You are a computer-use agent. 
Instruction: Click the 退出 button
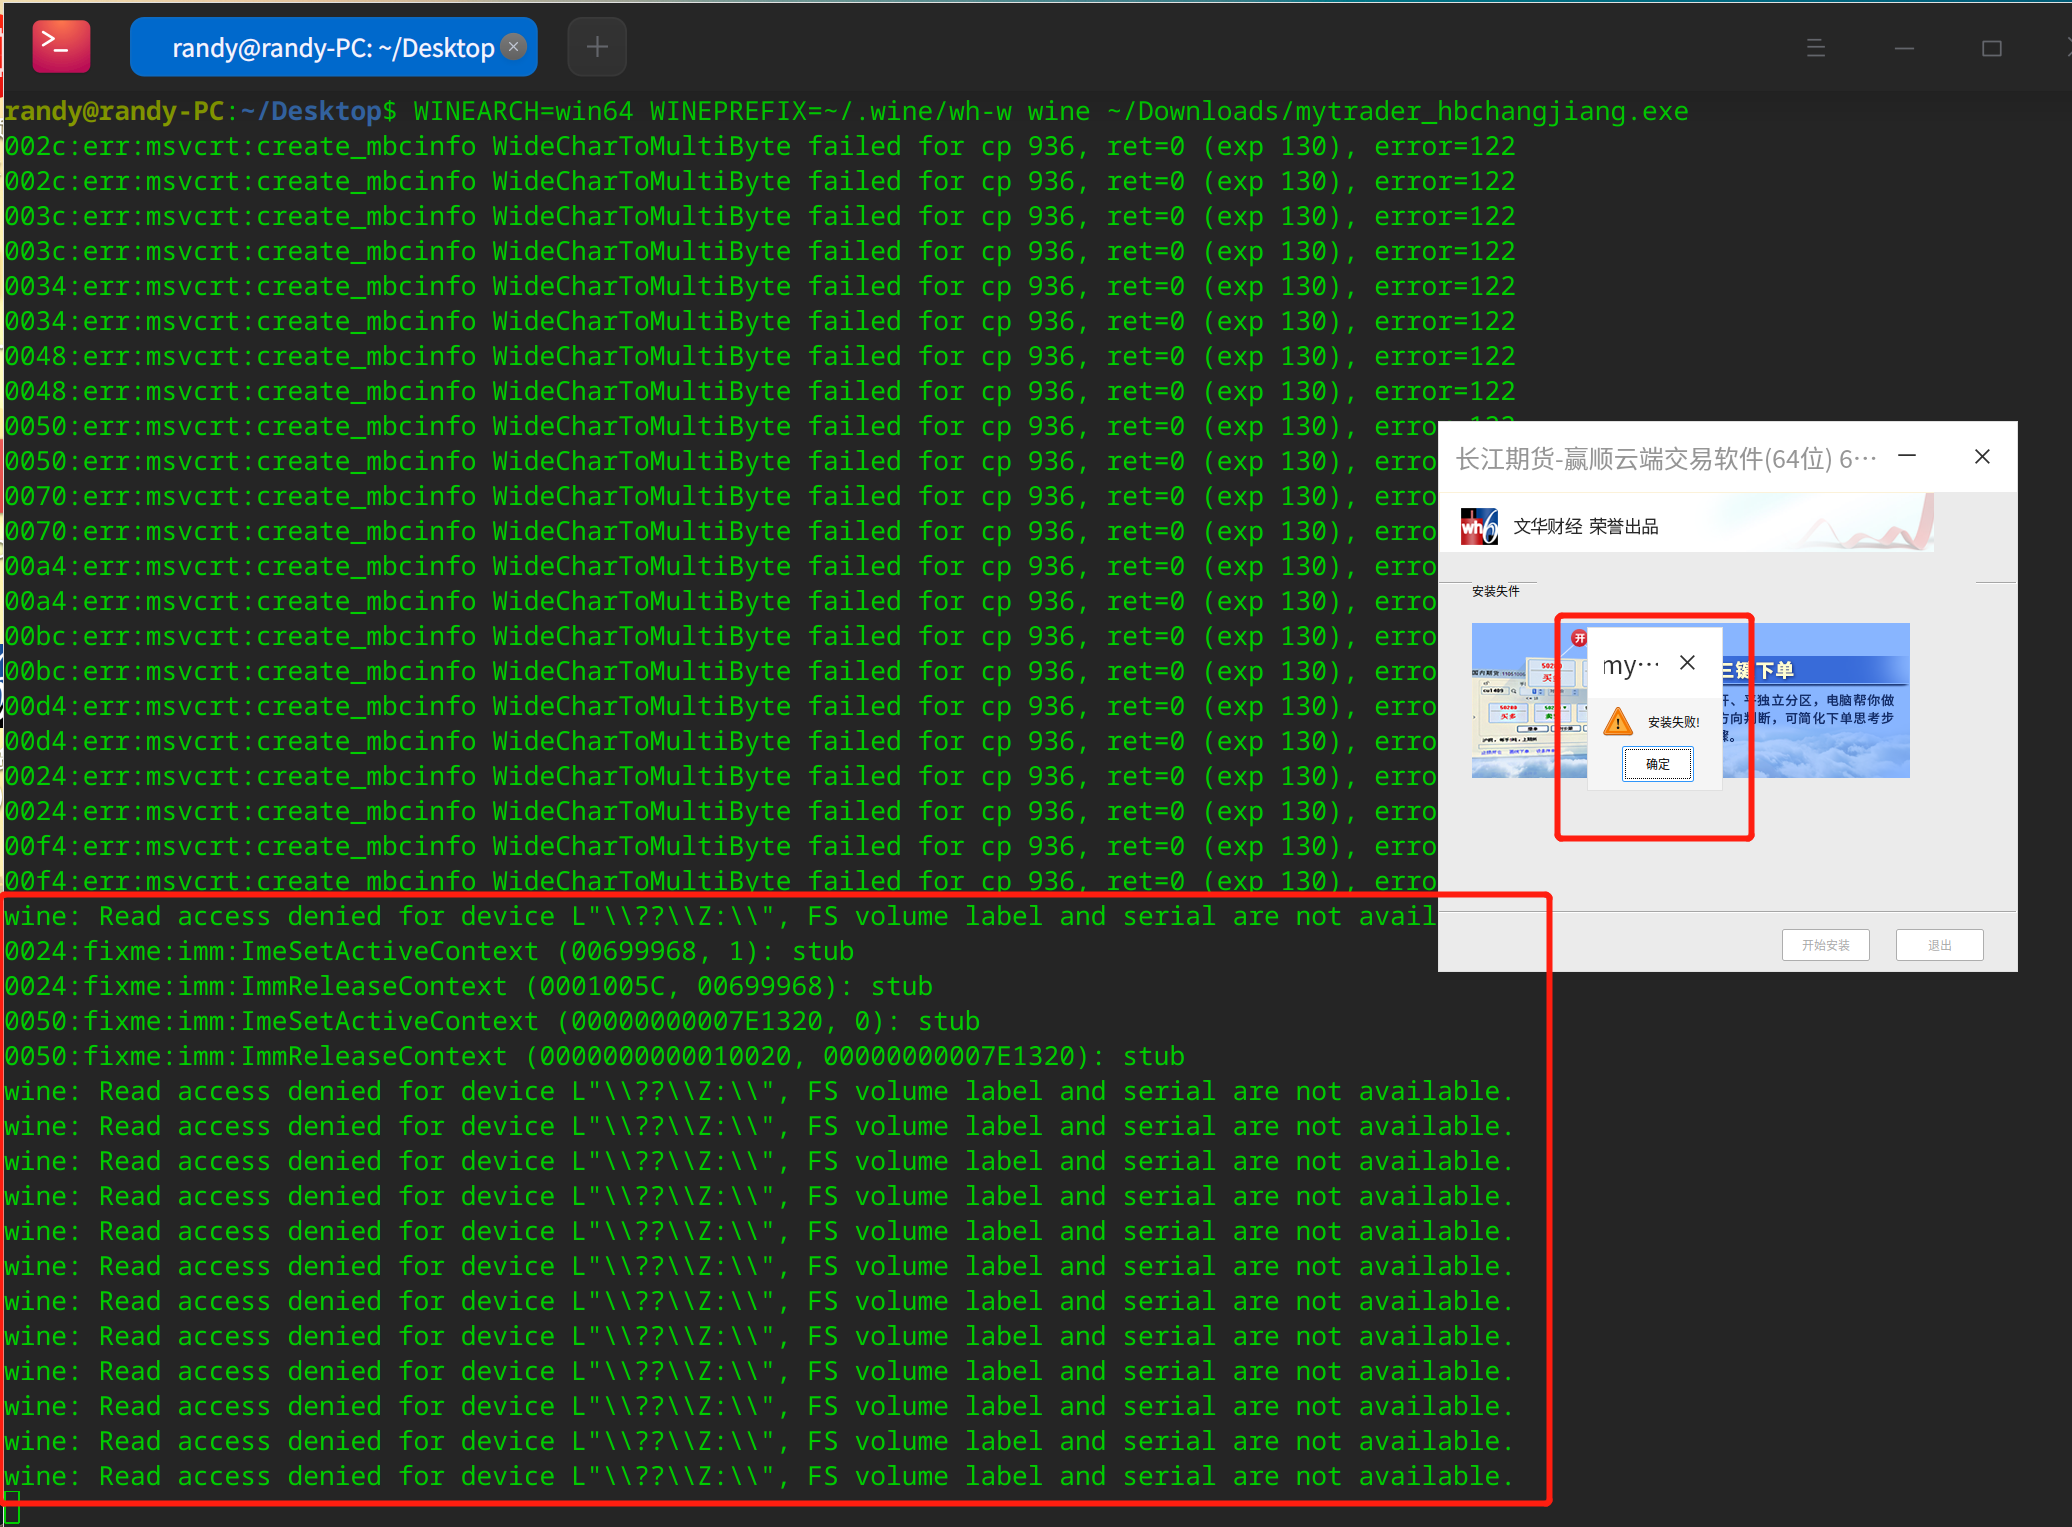click(x=1939, y=945)
